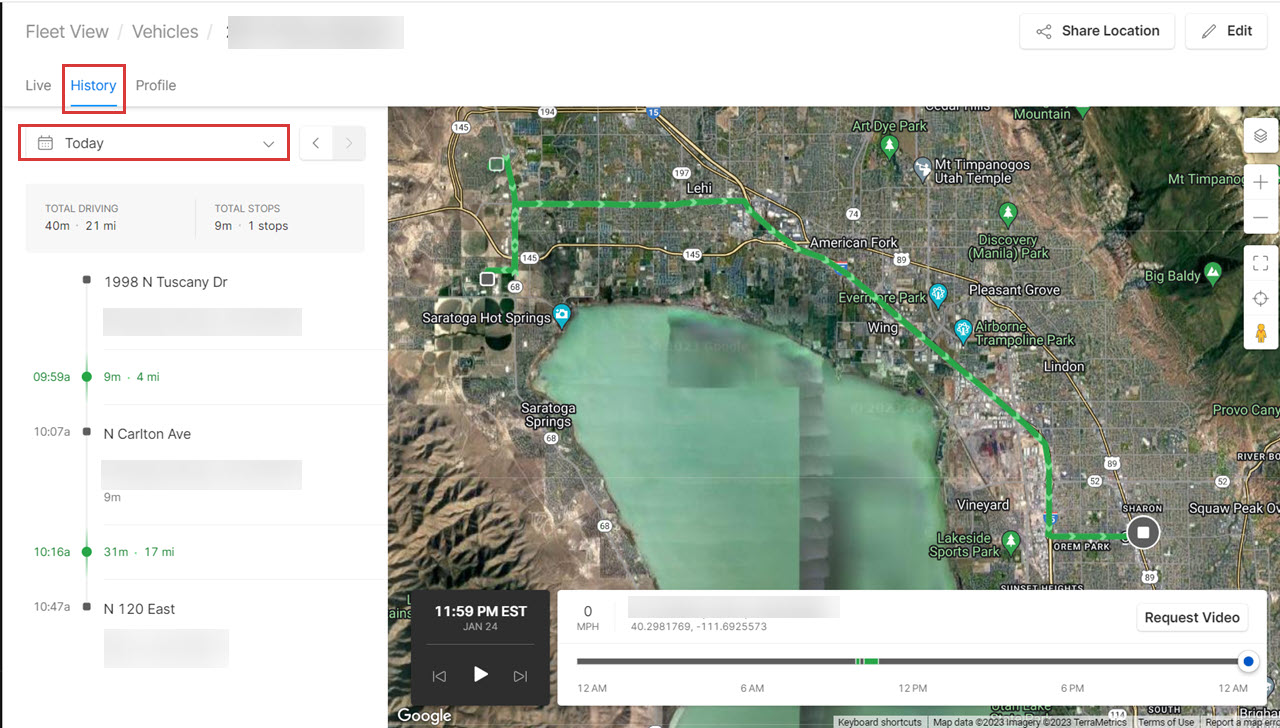Zoom in the map with plus
This screenshot has height=728, width=1280.
click(1261, 182)
